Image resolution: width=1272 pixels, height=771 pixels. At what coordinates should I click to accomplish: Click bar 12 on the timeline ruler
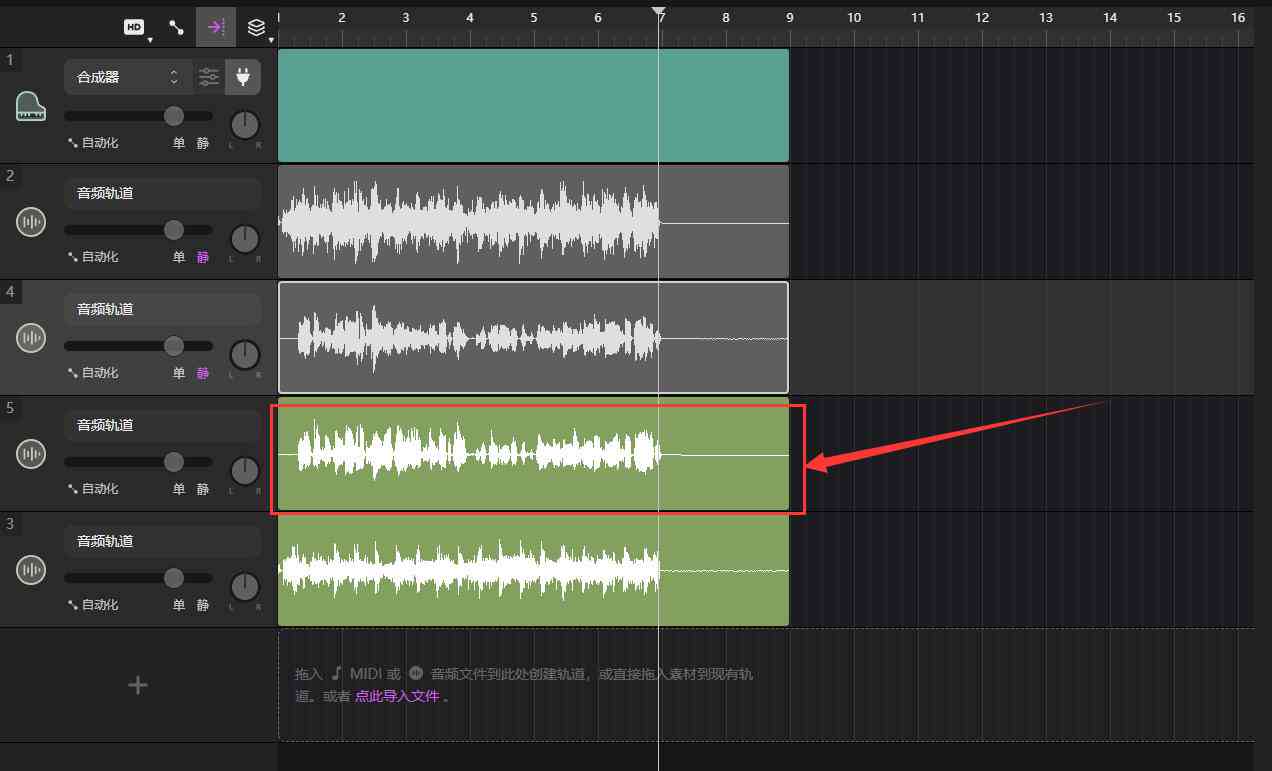coord(982,18)
